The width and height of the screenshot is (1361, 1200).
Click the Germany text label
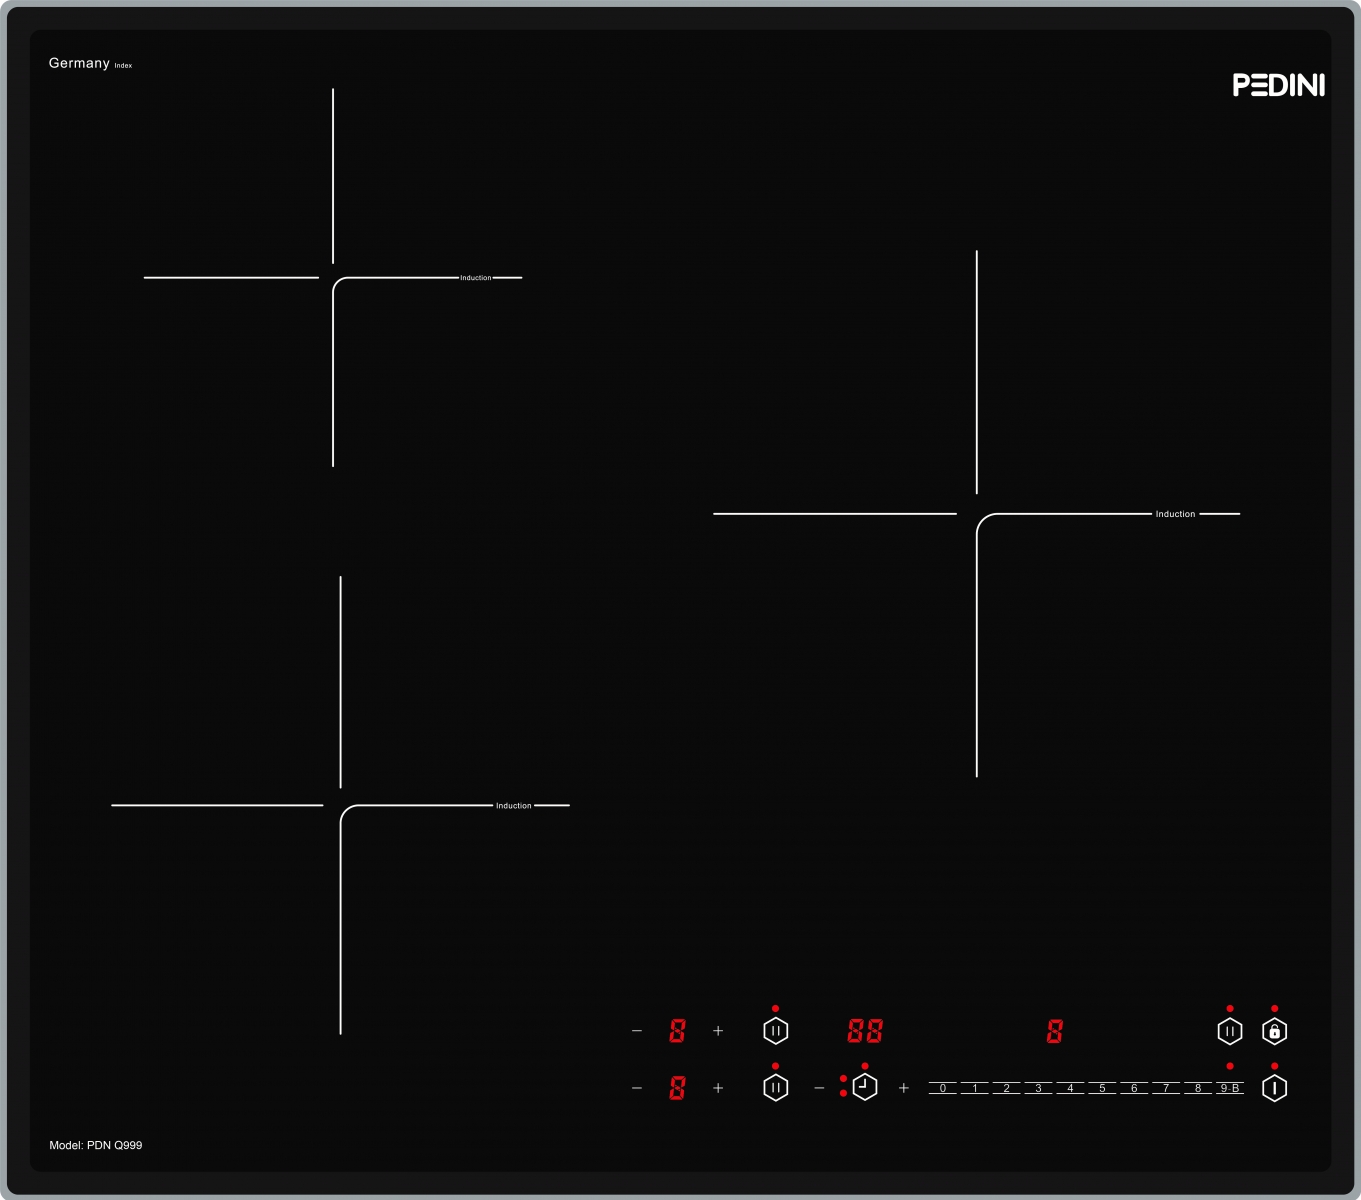point(79,63)
